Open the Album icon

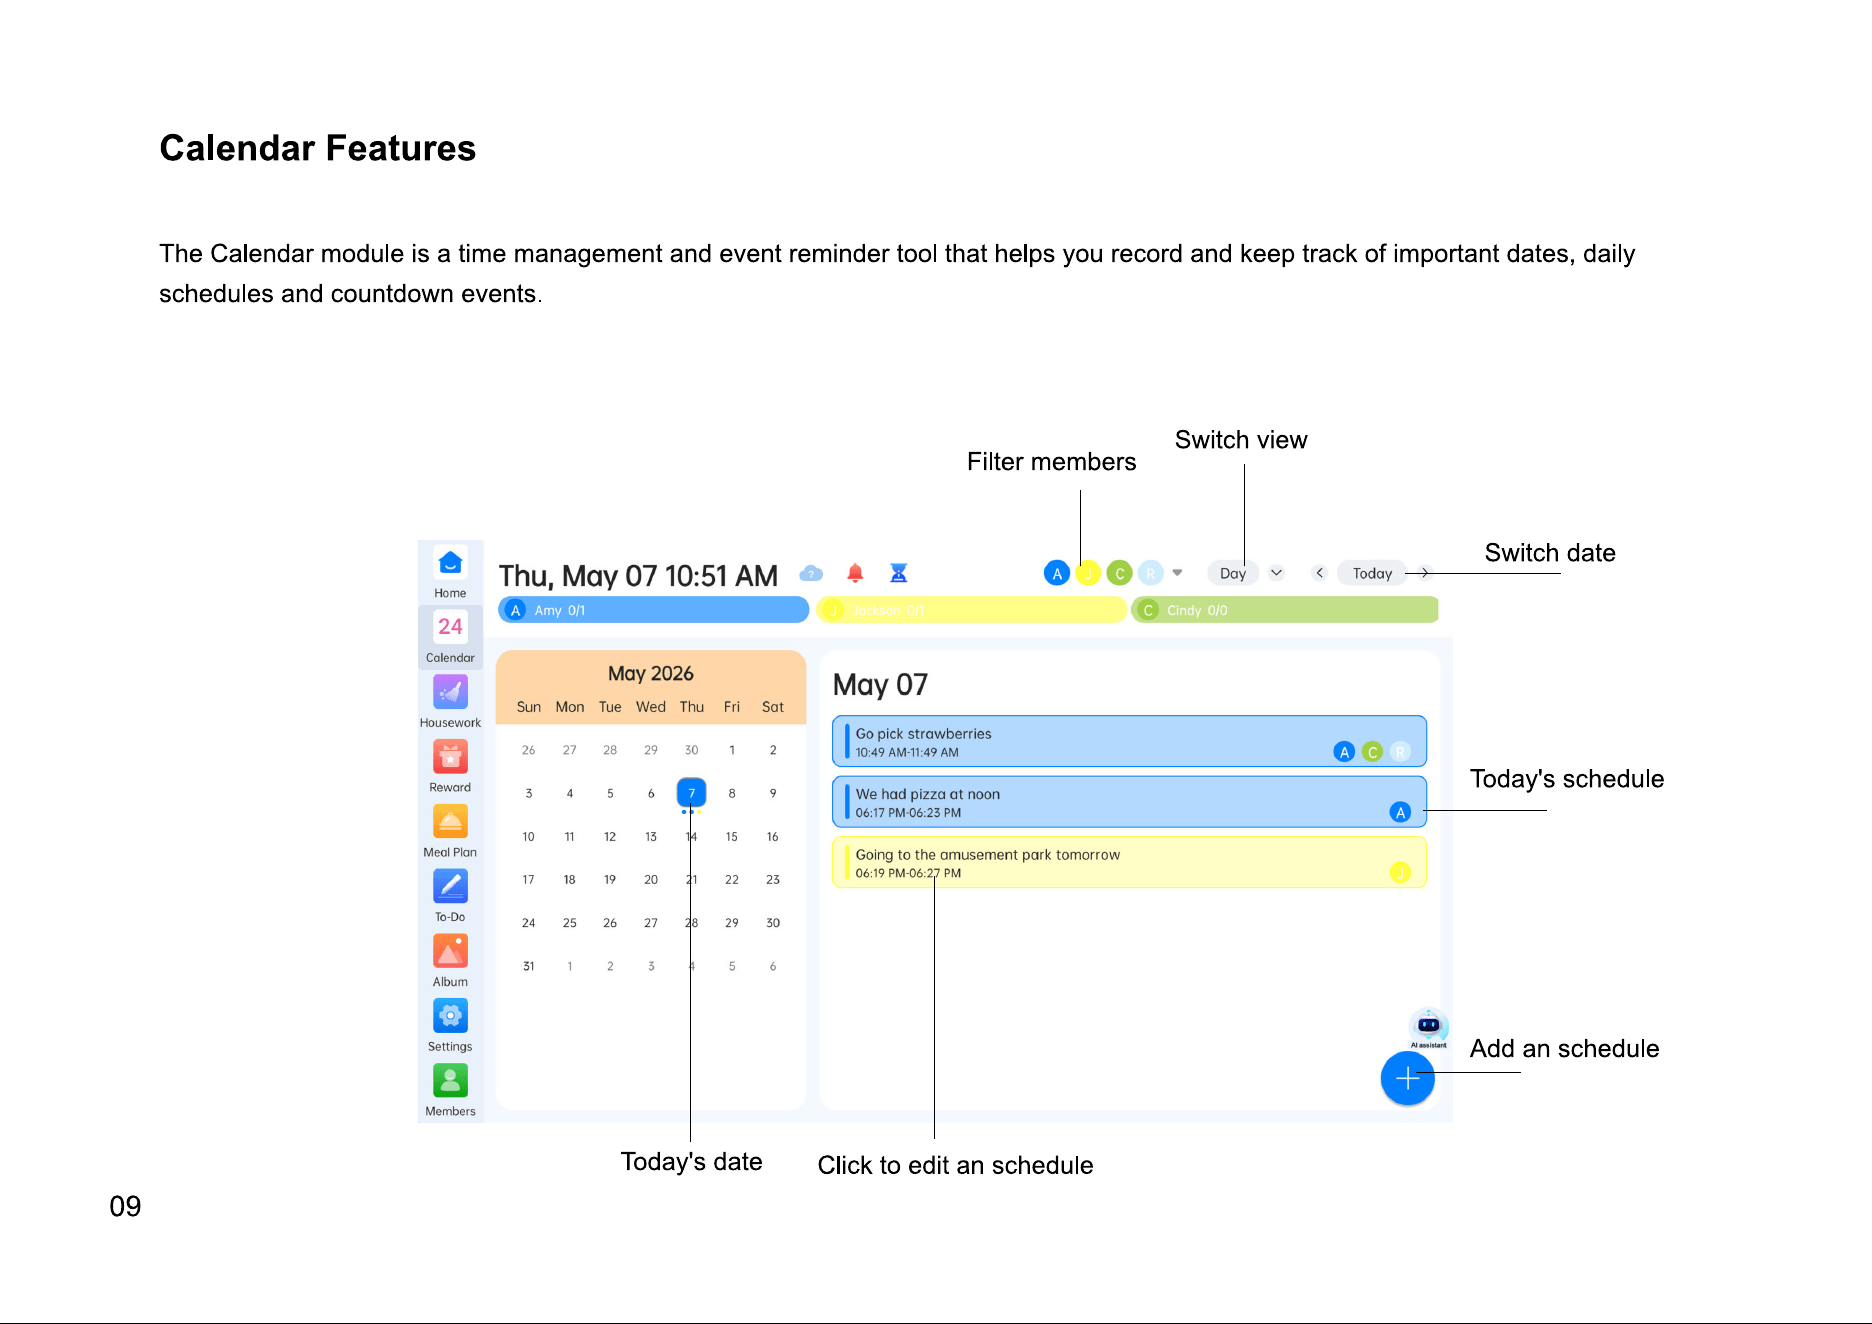tap(450, 951)
